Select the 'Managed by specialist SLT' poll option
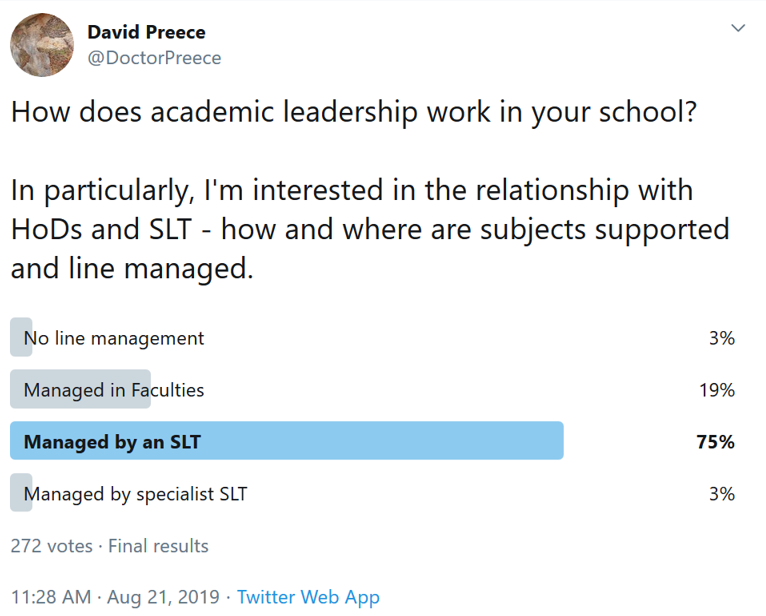 click(x=135, y=494)
